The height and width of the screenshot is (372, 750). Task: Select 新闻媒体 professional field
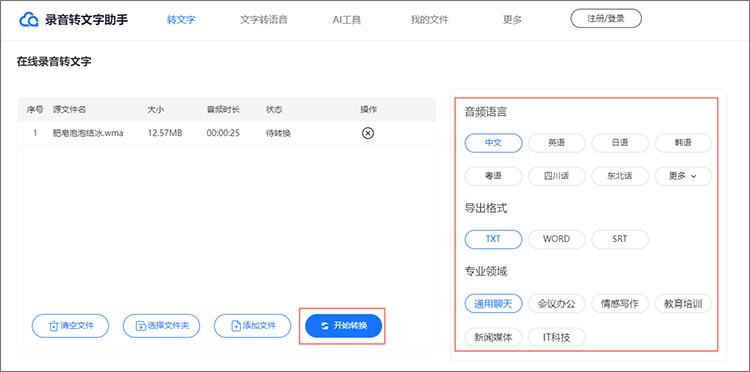click(x=493, y=337)
